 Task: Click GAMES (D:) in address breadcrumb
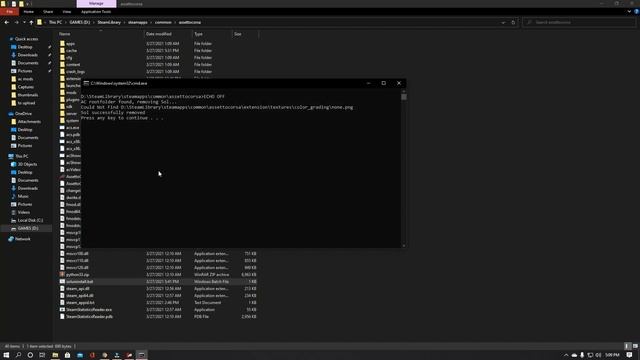click(80, 22)
